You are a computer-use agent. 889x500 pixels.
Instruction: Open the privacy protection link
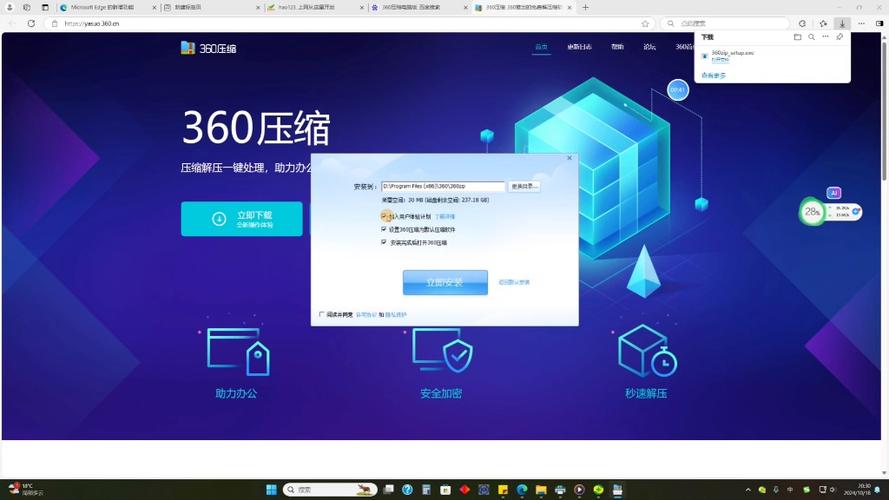[x=396, y=315]
